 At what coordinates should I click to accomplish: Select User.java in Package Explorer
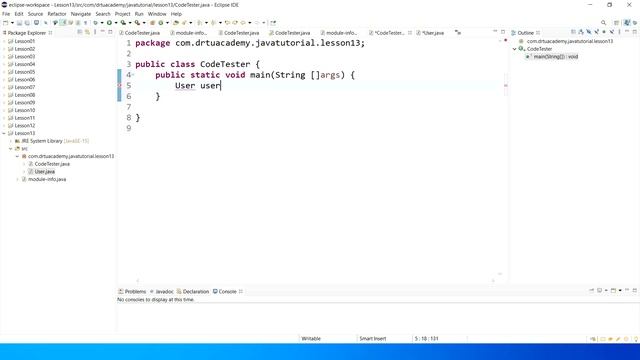pyautogui.click(x=44, y=172)
